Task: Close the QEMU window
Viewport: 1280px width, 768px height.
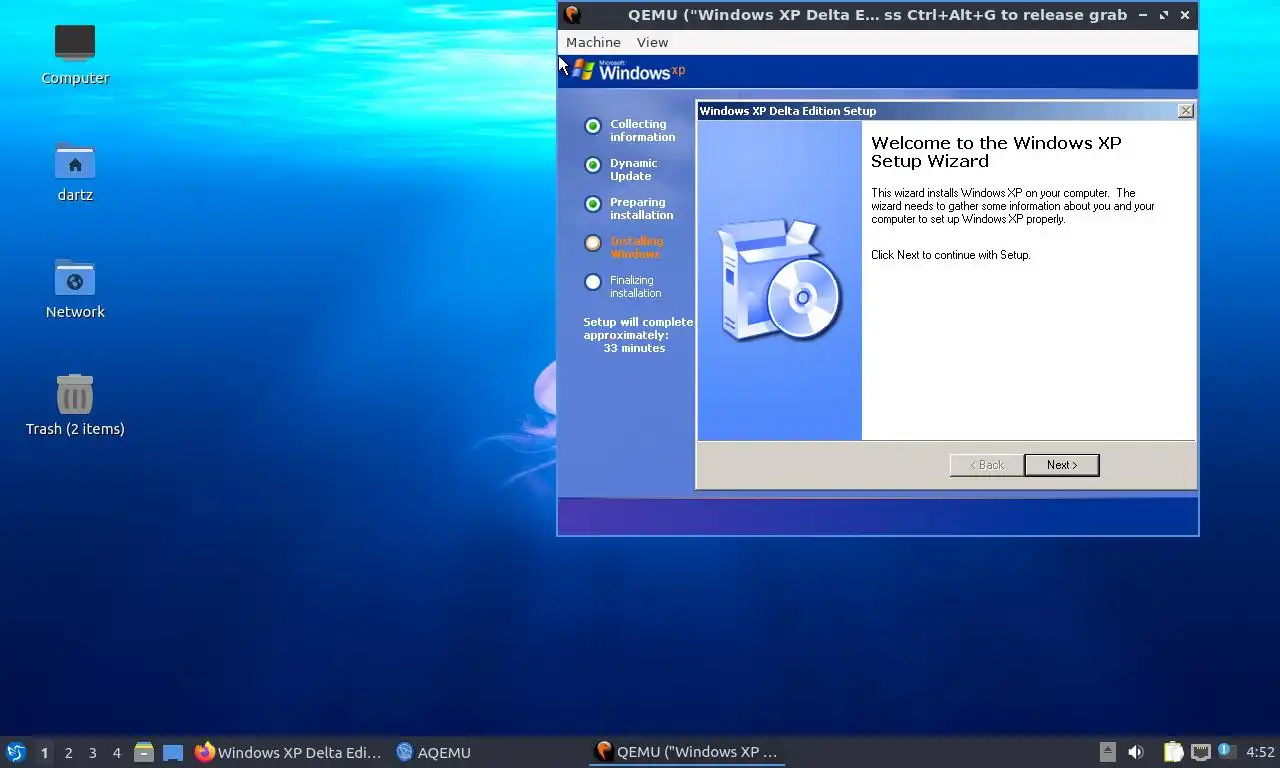Action: tap(1185, 15)
